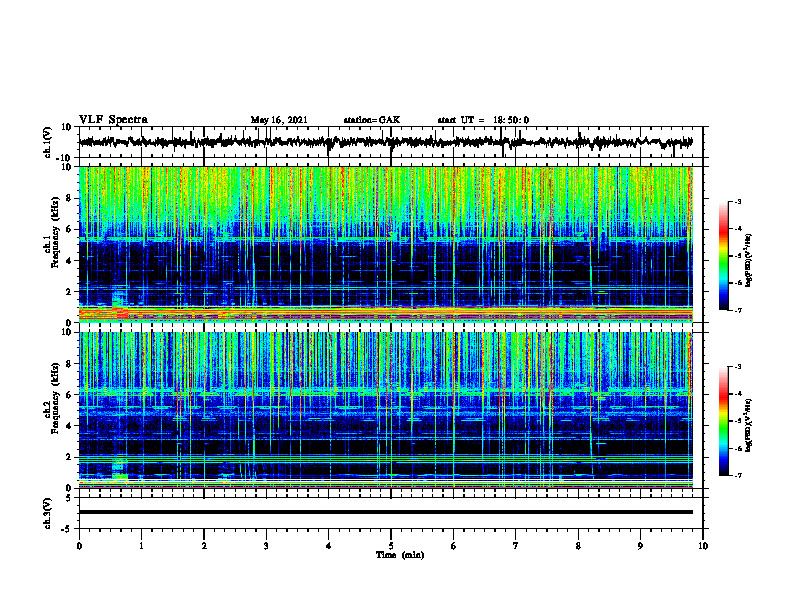
Task: Click the "8" kHz tick of ch.1 spectrogram
Action: [69, 198]
